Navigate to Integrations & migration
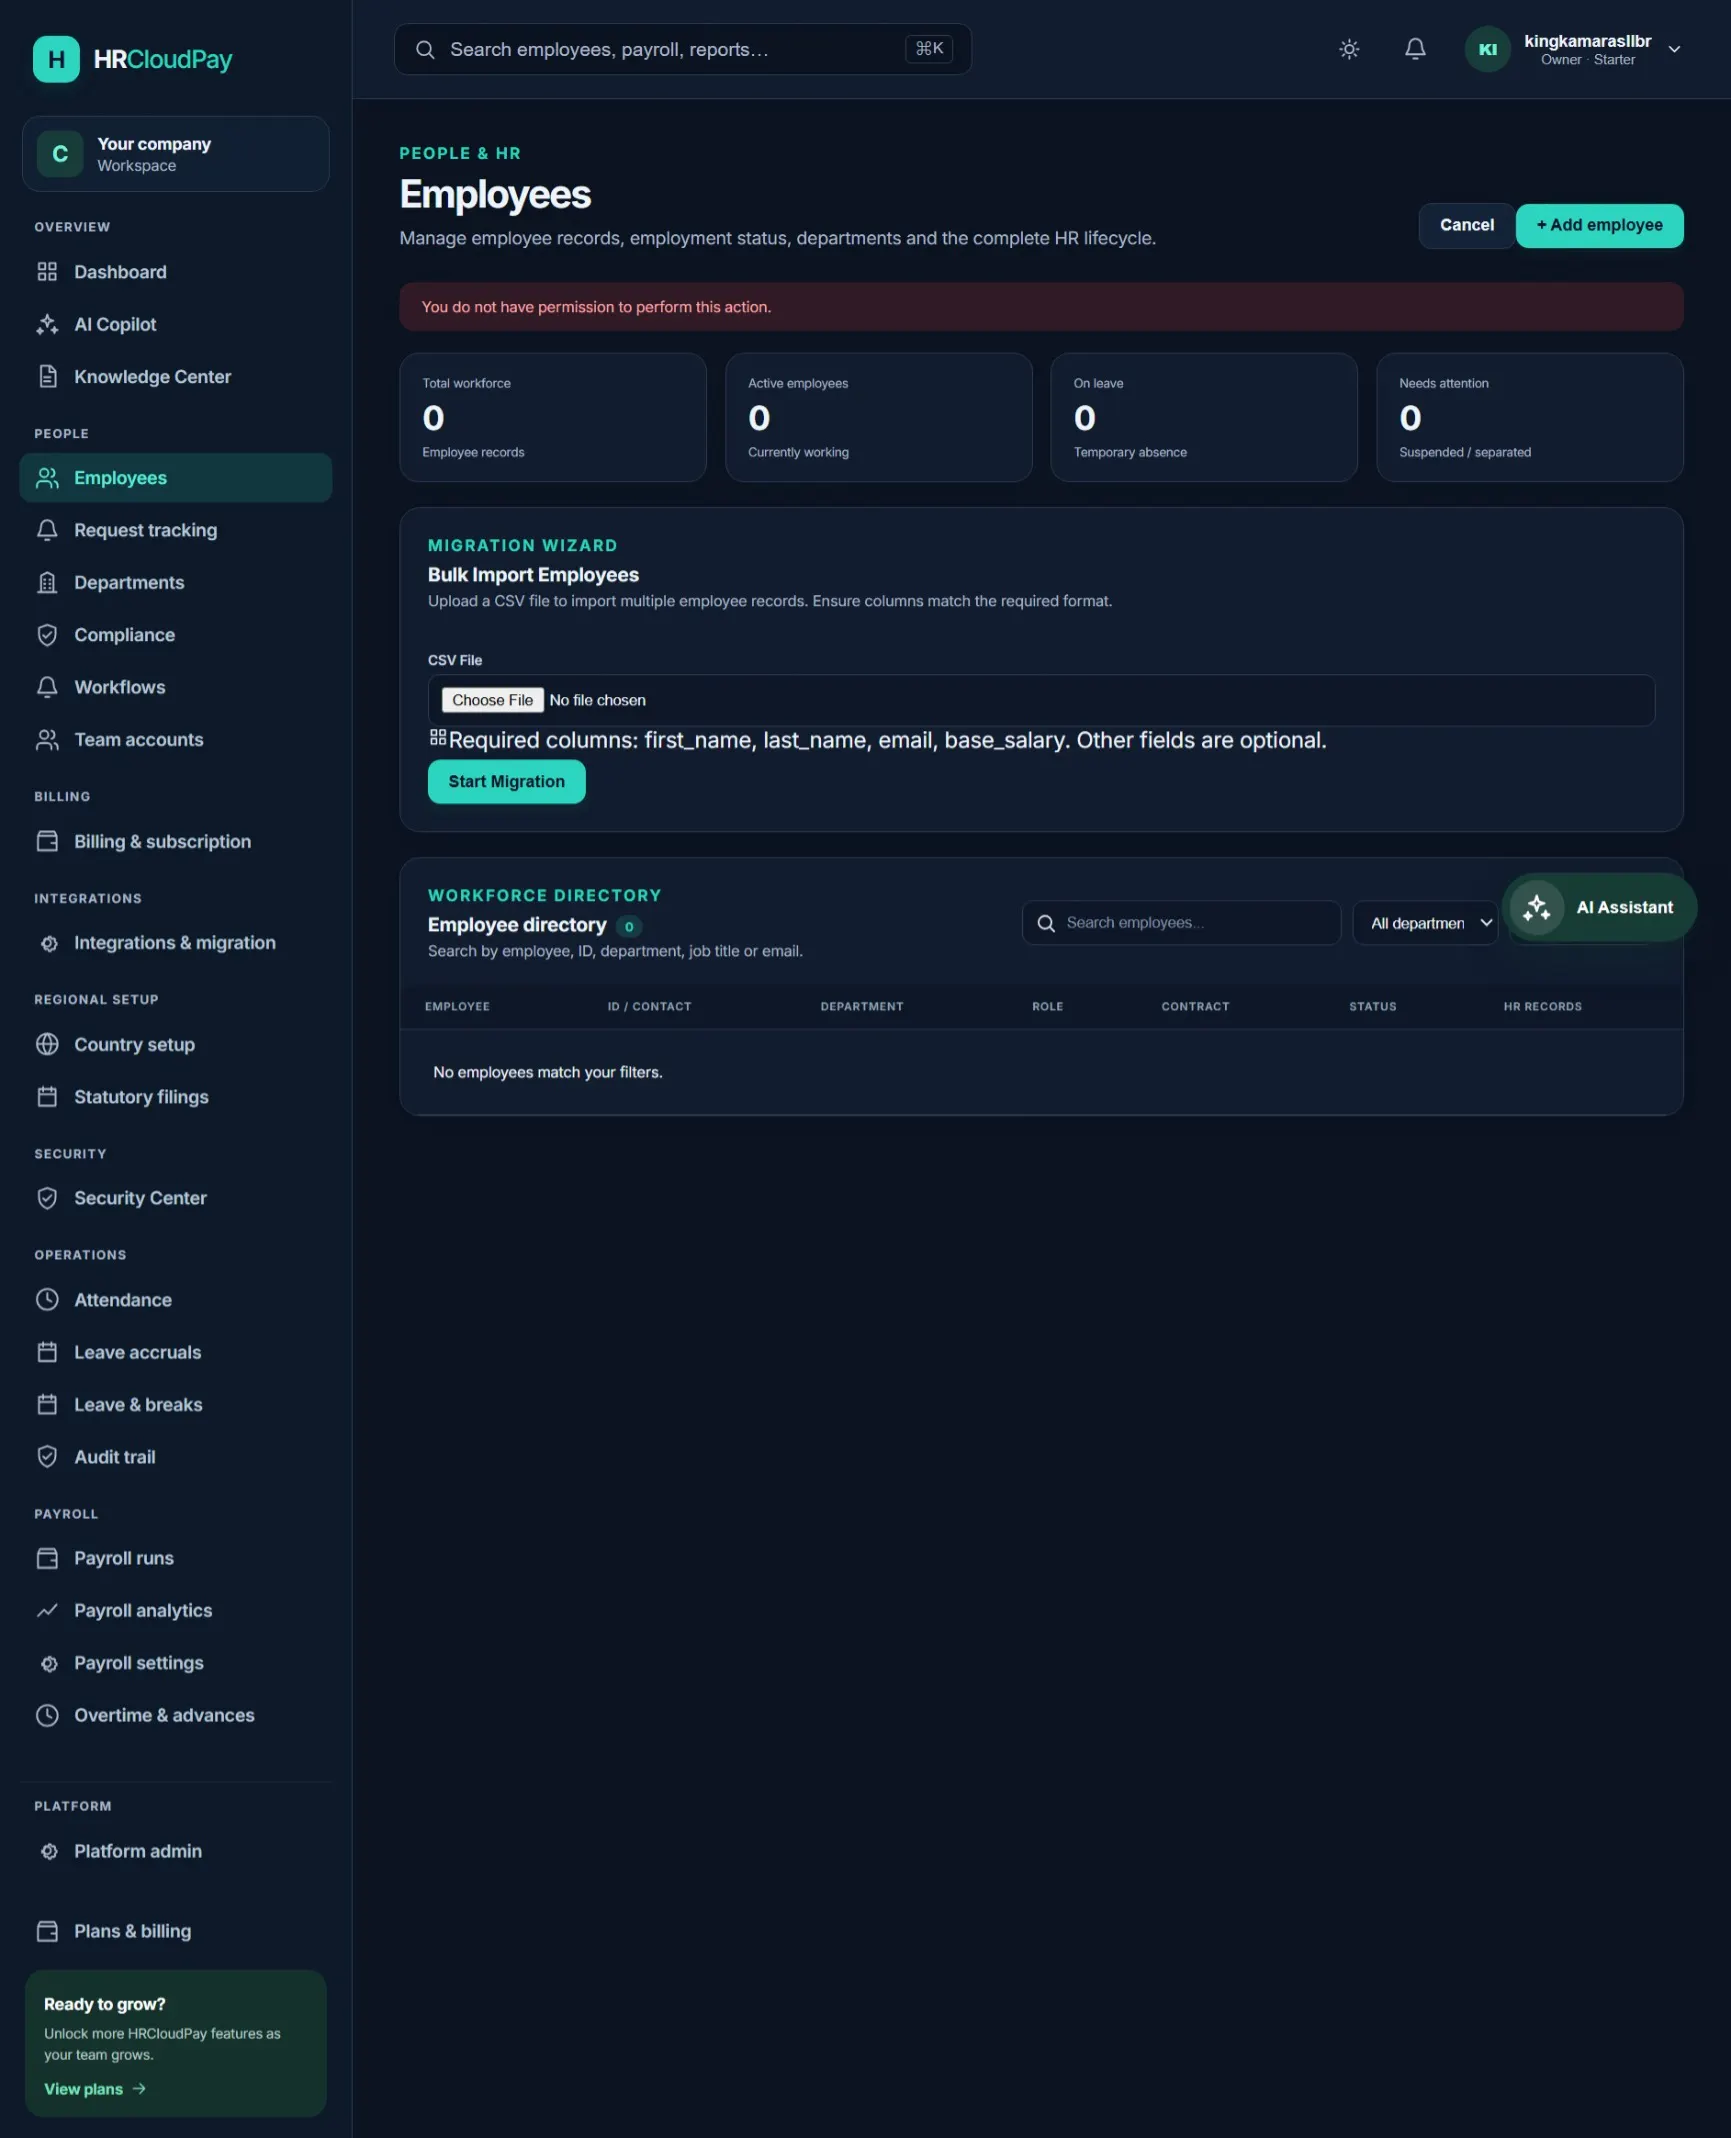The height and width of the screenshot is (2138, 1731). click(176, 943)
